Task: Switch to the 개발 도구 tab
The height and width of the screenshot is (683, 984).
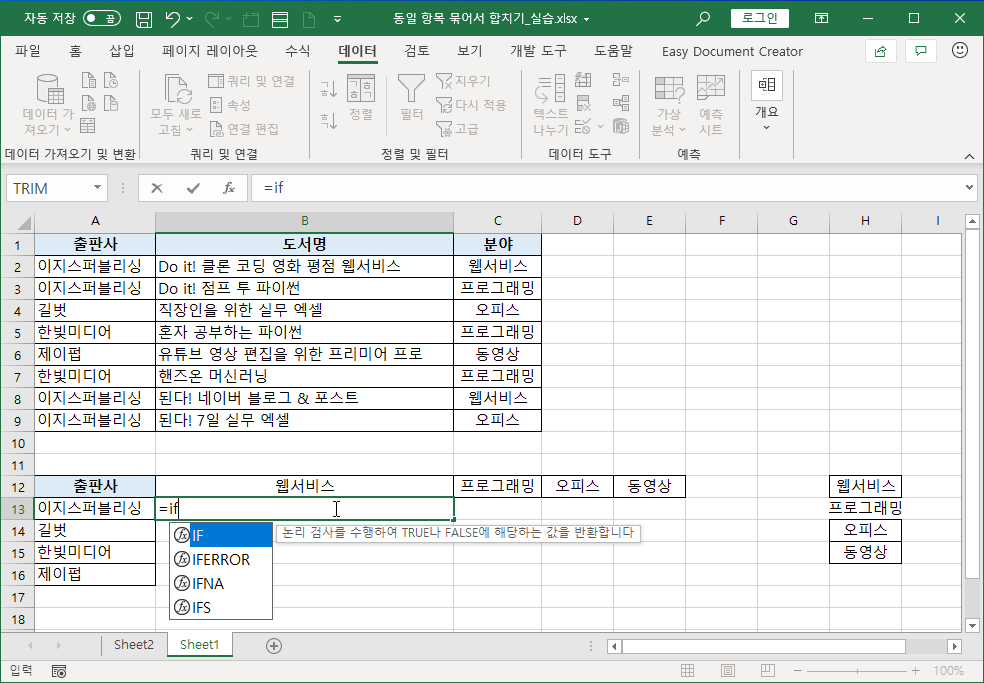Action: [x=538, y=51]
